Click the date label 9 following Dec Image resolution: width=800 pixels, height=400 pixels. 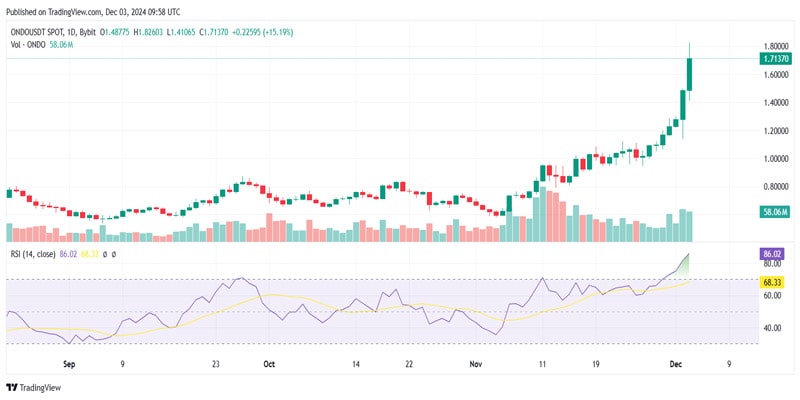tap(729, 364)
